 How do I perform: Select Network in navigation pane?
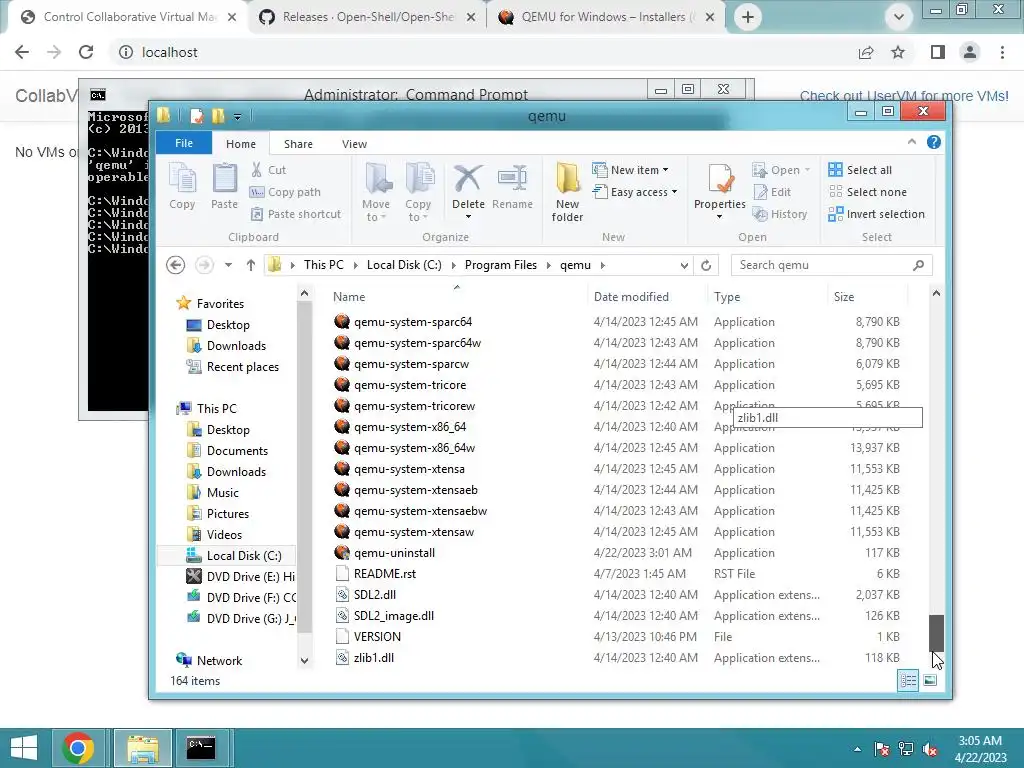(219, 660)
